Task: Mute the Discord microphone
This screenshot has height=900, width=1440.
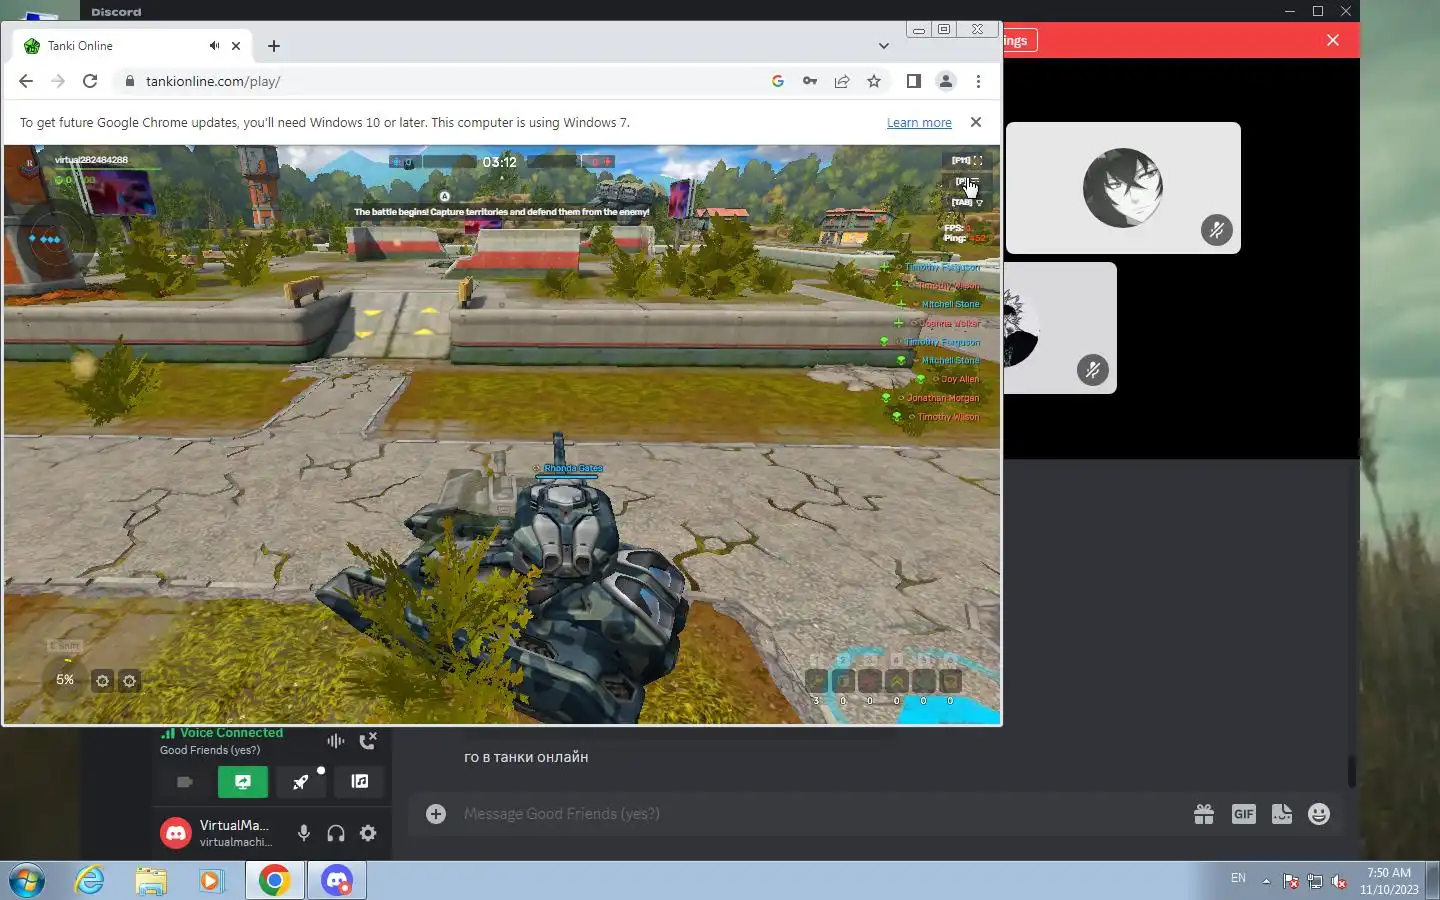Action: point(304,833)
